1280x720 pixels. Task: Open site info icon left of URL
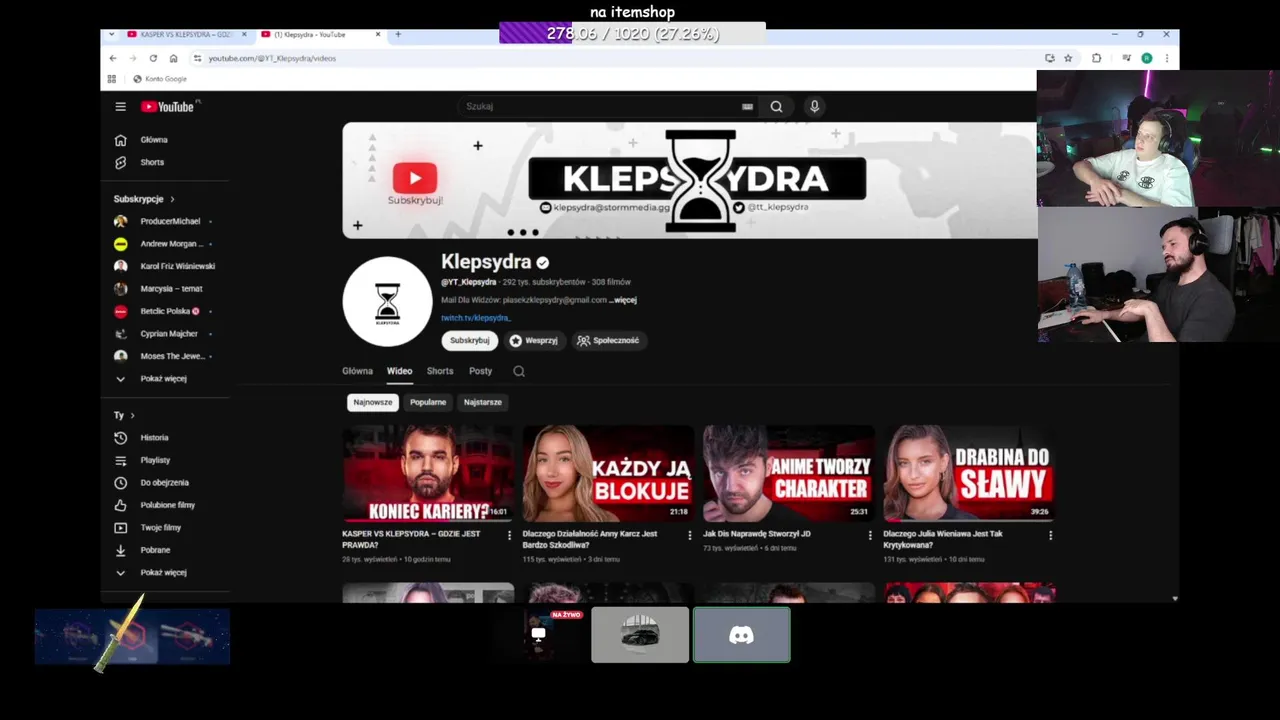(197, 58)
